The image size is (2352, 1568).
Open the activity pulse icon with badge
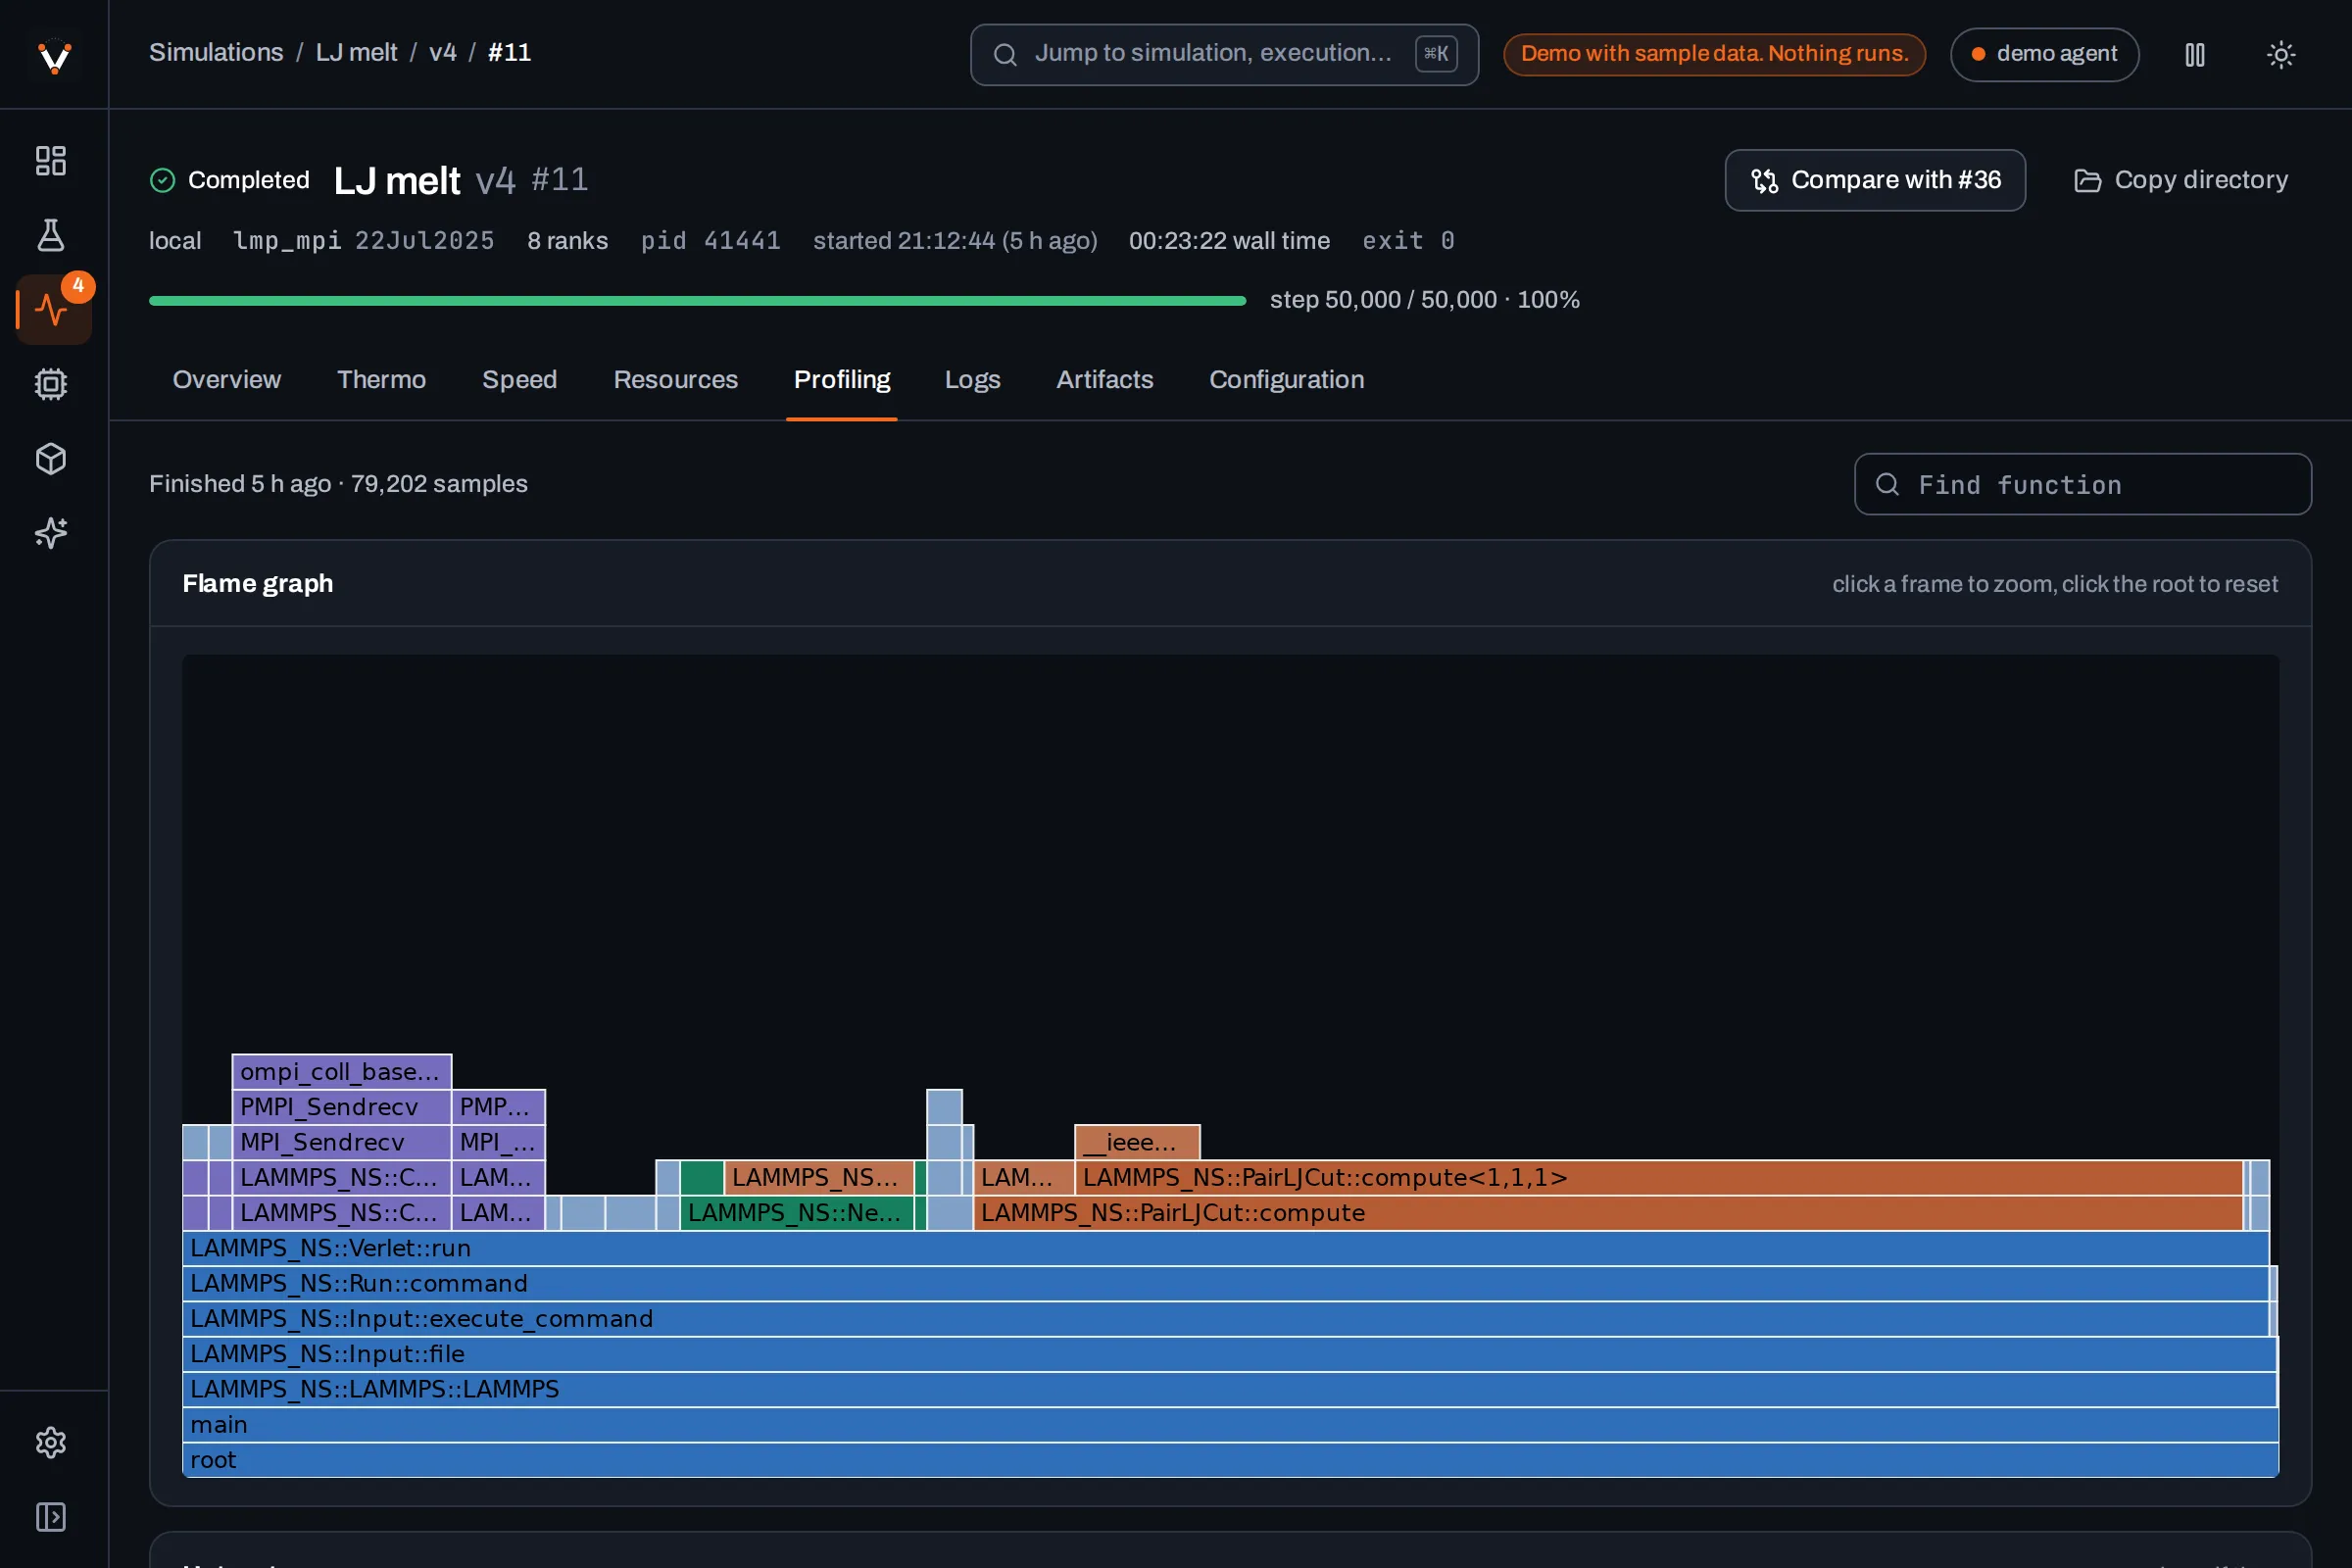click(x=51, y=310)
